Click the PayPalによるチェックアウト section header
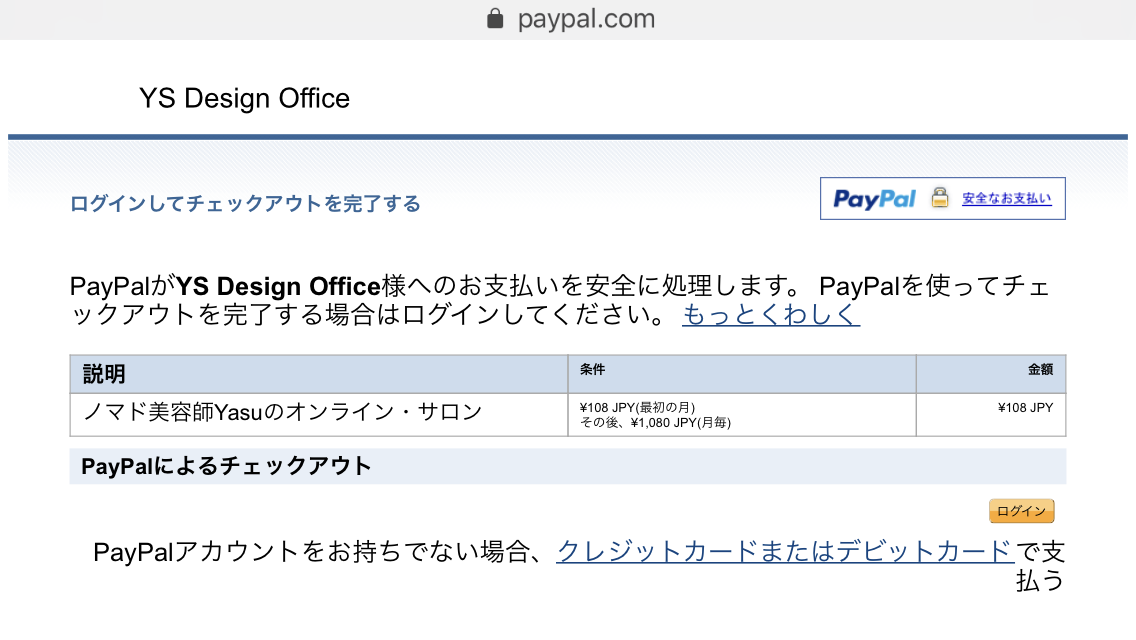 pyautogui.click(x=226, y=466)
